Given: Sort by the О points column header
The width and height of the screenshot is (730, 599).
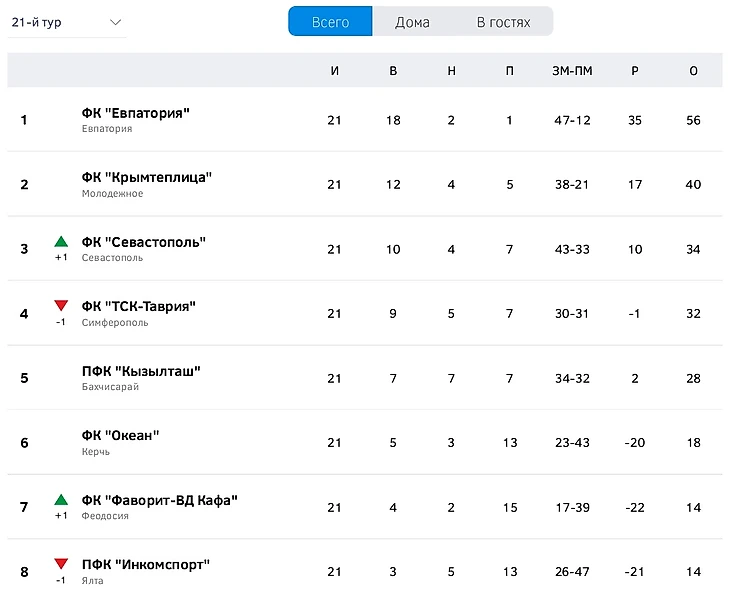Looking at the screenshot, I should [x=693, y=70].
